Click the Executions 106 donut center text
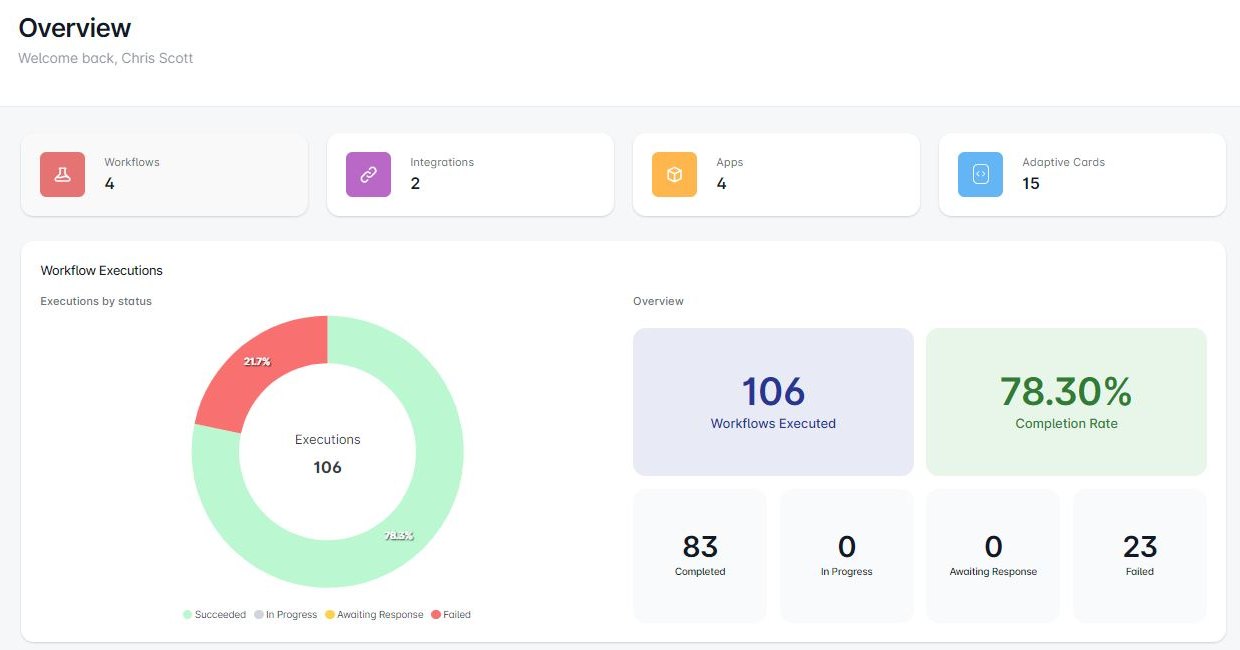The height and width of the screenshot is (650, 1240). click(x=328, y=453)
